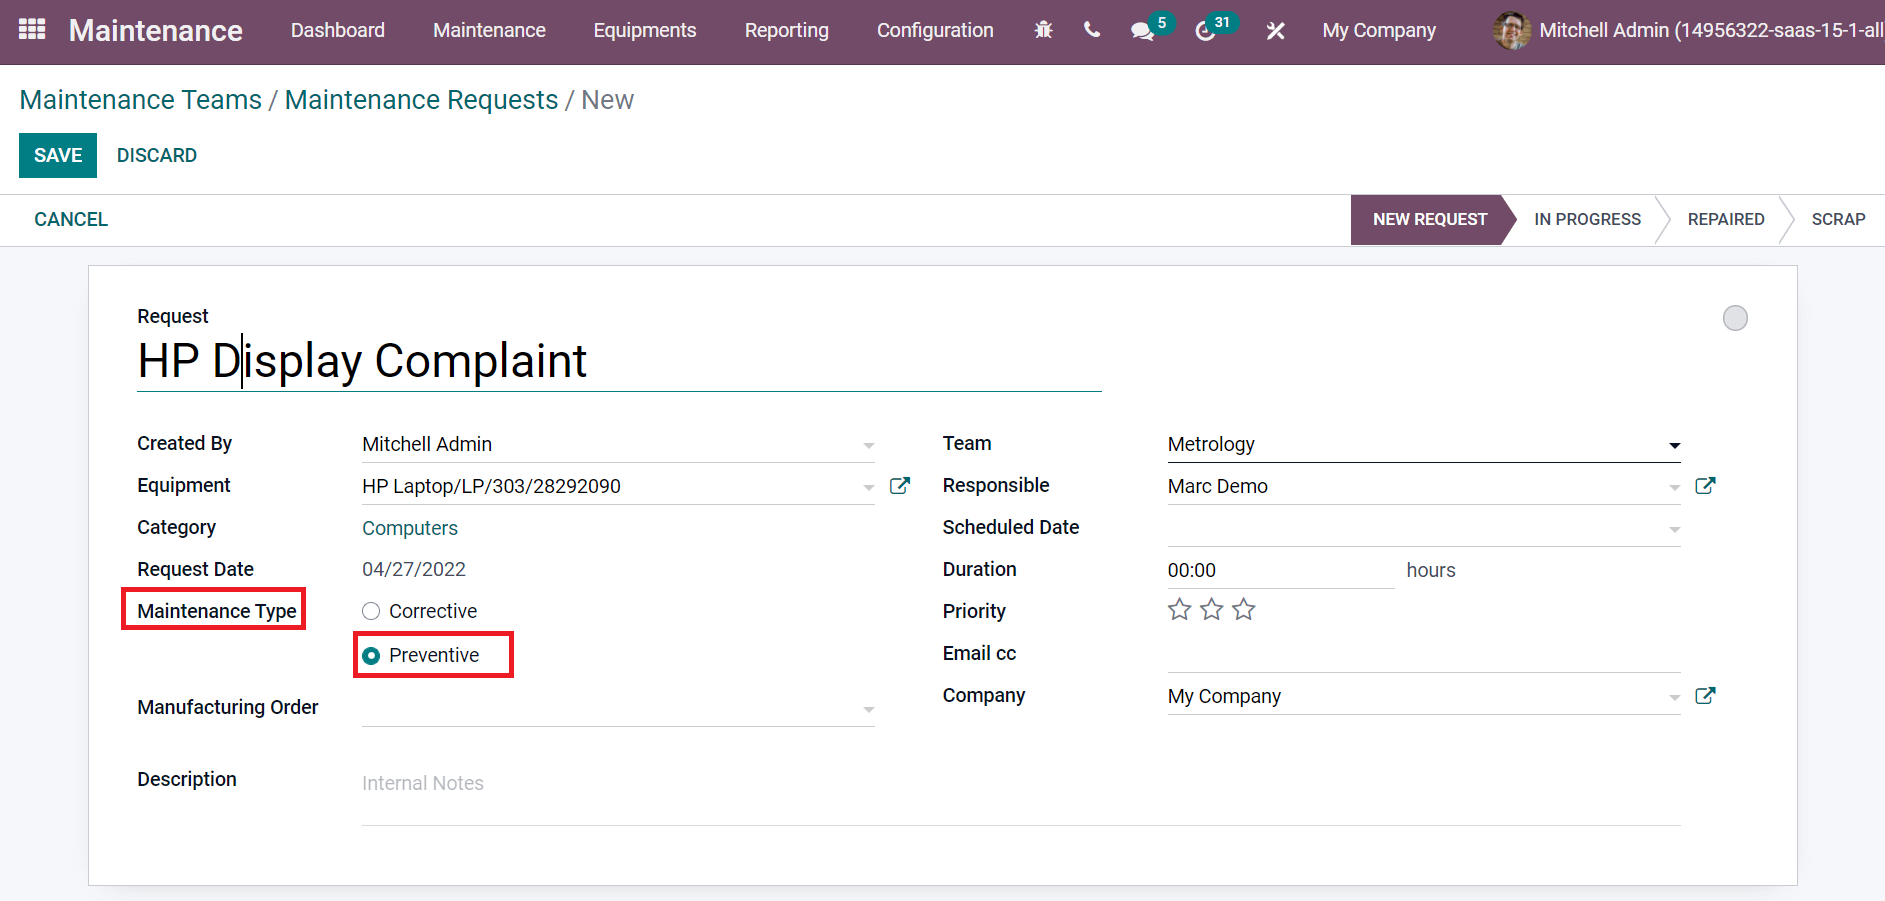Select the Preventive radio button
The width and height of the screenshot is (1885, 901).
point(371,656)
